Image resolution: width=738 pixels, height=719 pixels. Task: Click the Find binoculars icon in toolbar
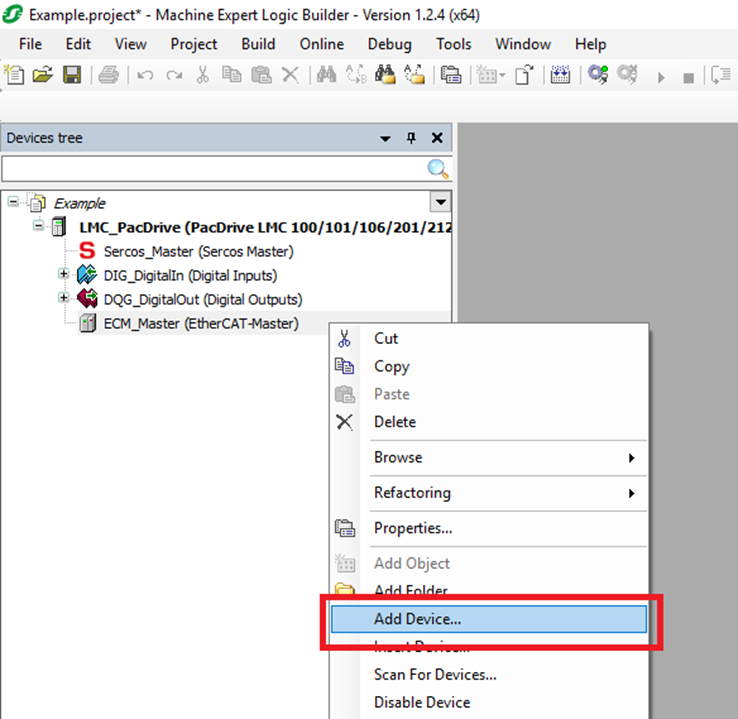[x=325, y=75]
